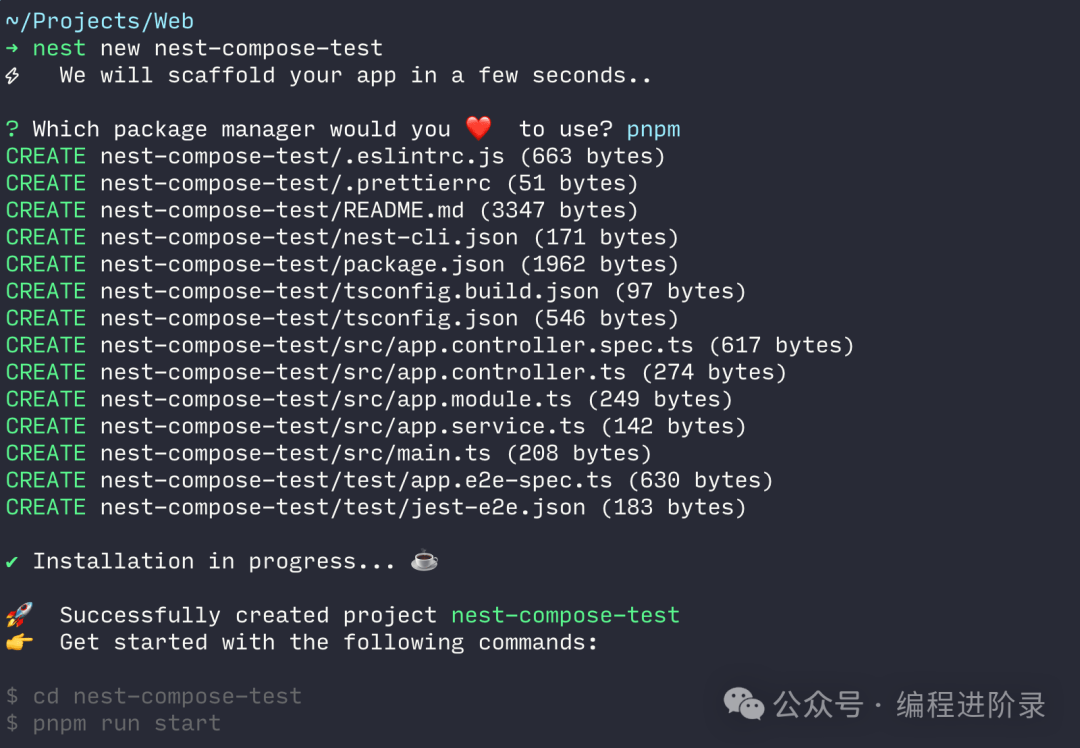Click the src/main.ts file path
This screenshot has width=1080, height=748.
tap(295, 453)
